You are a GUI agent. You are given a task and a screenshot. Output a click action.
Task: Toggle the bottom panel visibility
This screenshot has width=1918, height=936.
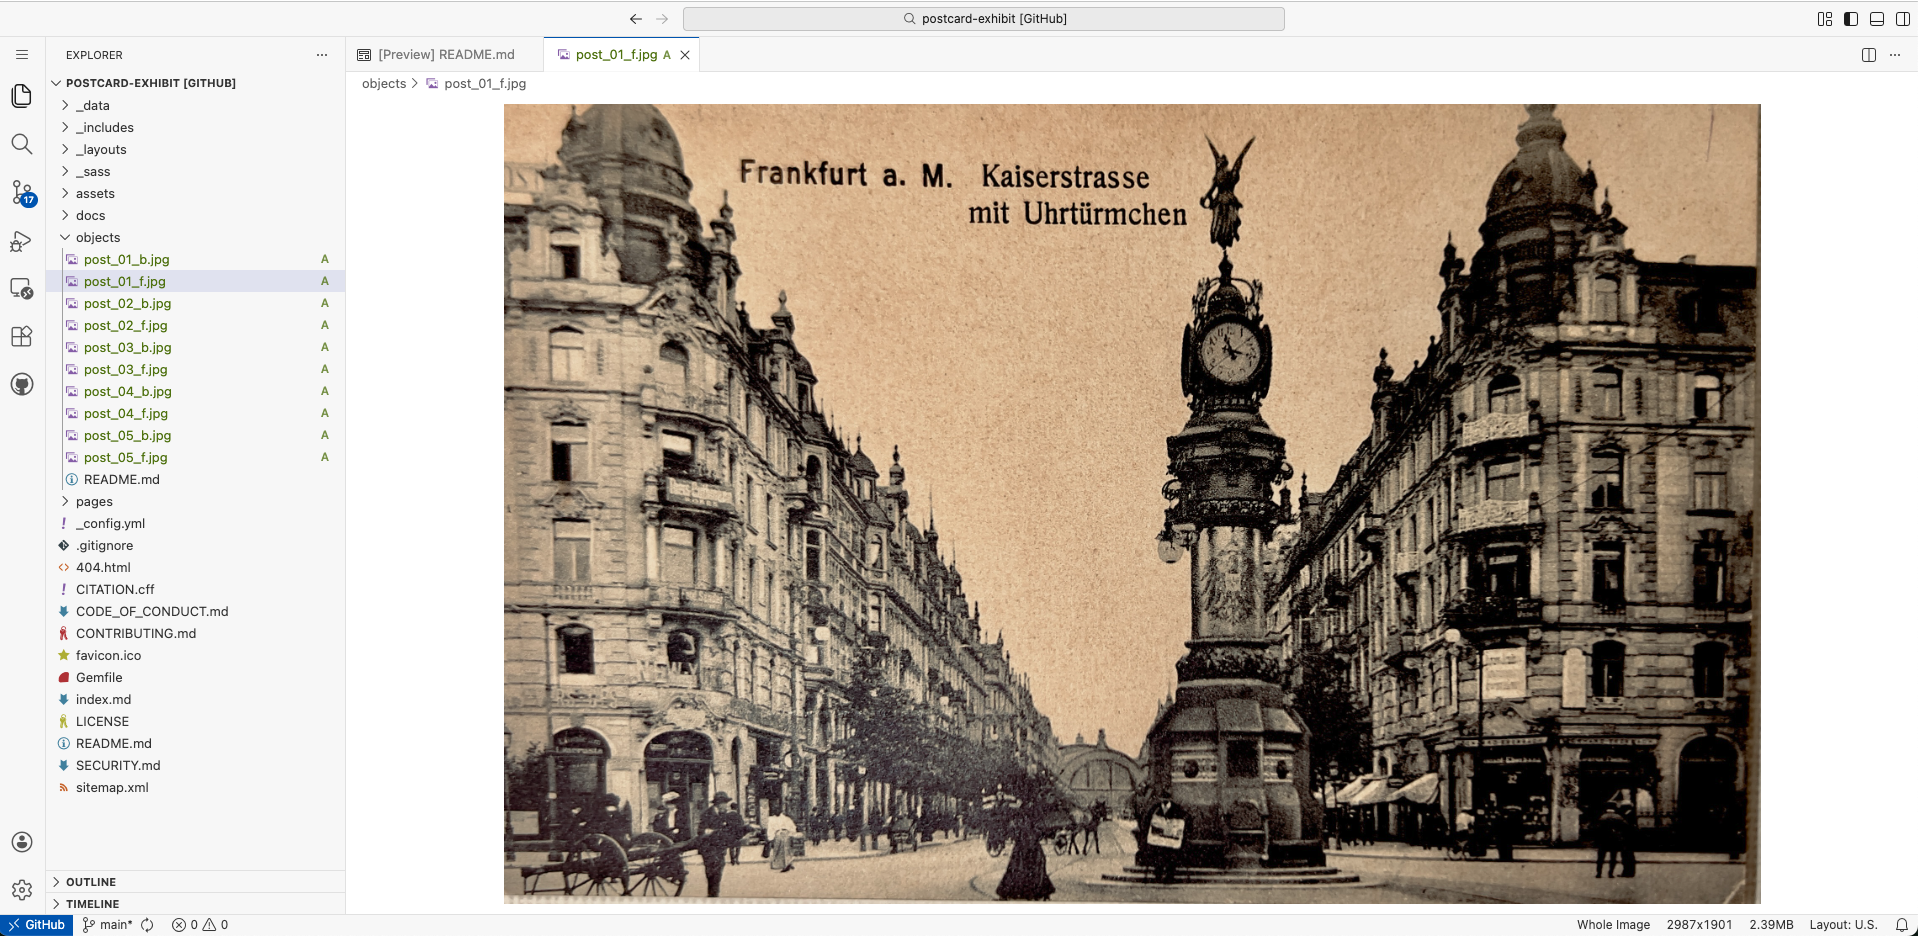[x=1877, y=19]
